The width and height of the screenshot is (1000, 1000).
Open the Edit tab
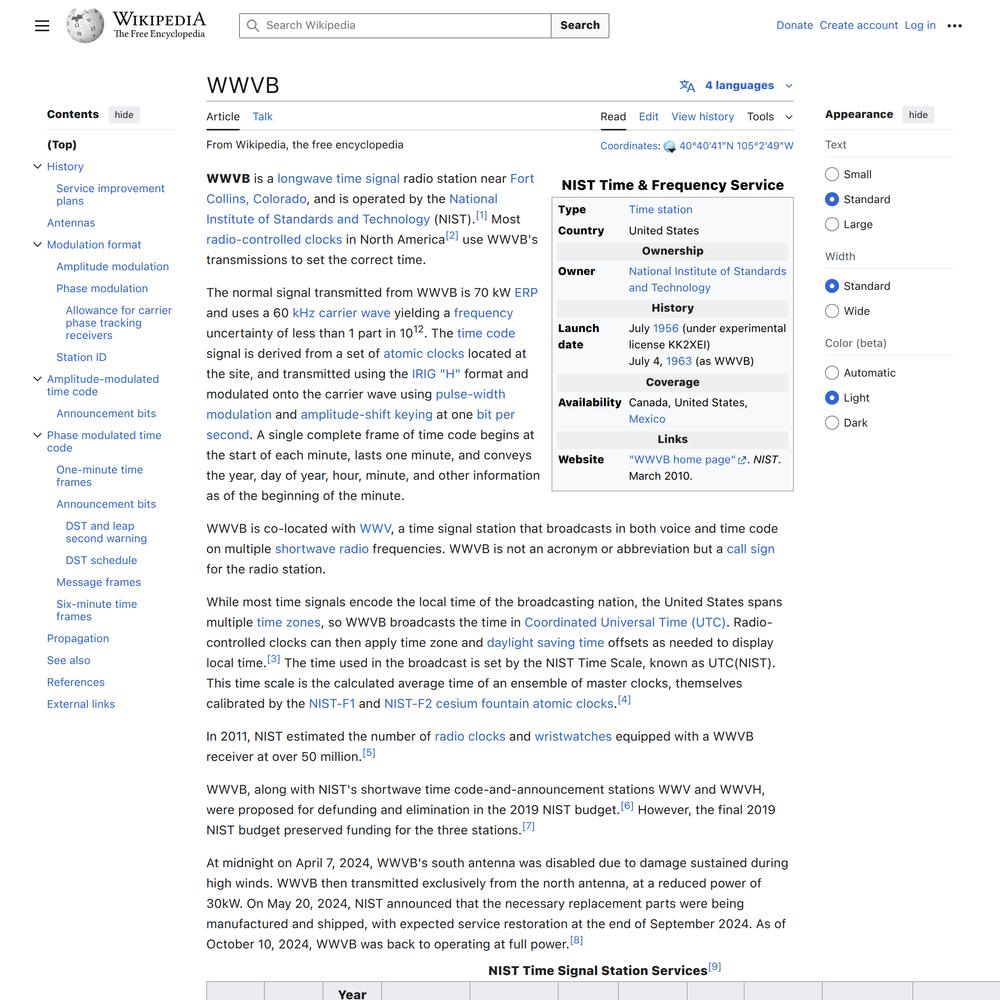tap(649, 117)
